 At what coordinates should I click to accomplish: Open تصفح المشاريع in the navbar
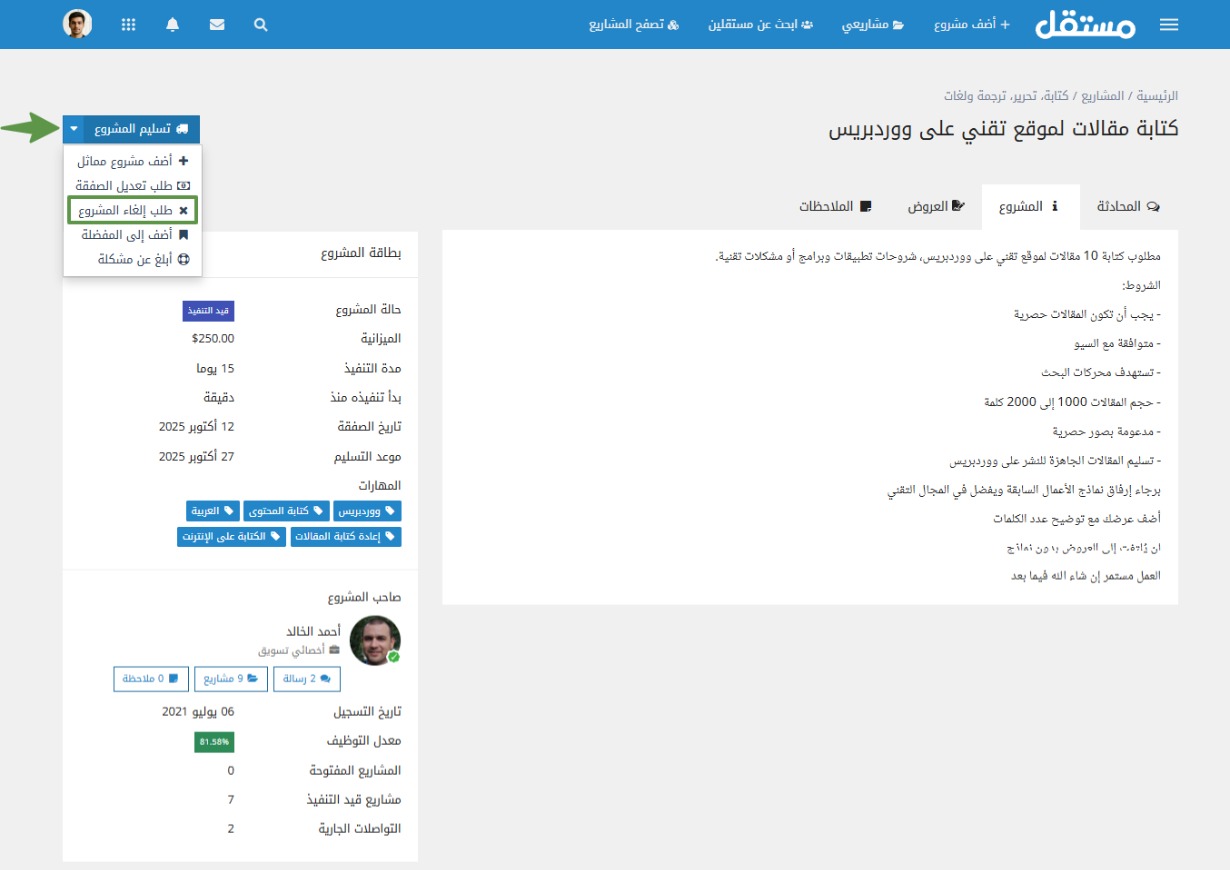point(634,24)
